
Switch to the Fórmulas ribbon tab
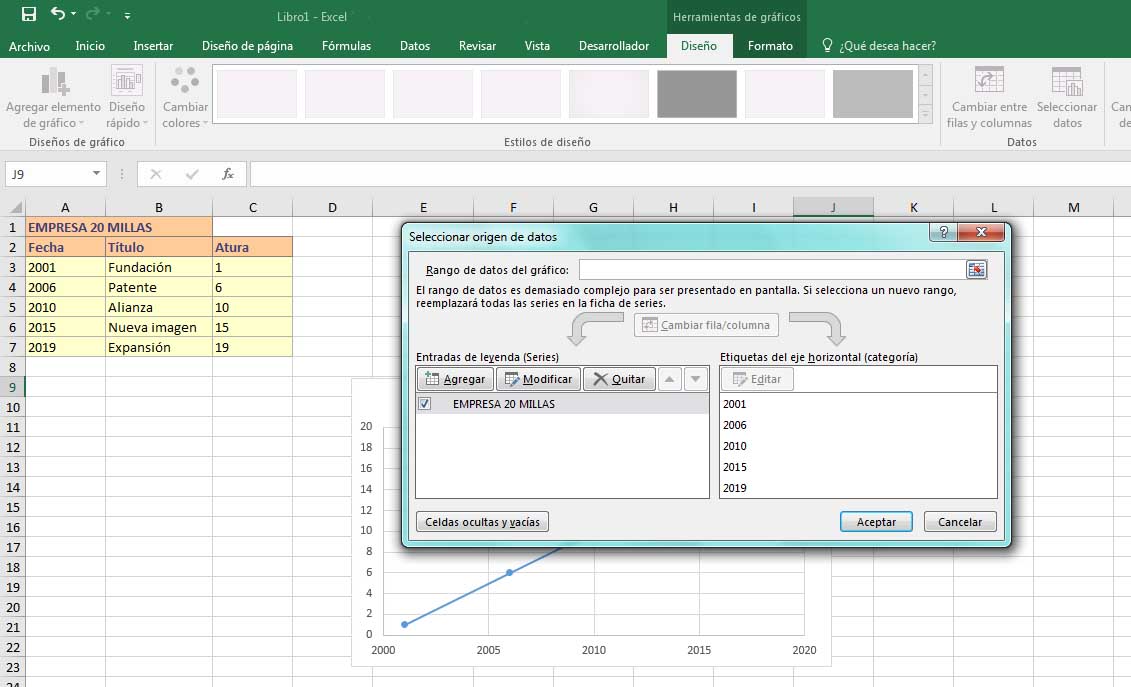pyautogui.click(x=346, y=45)
